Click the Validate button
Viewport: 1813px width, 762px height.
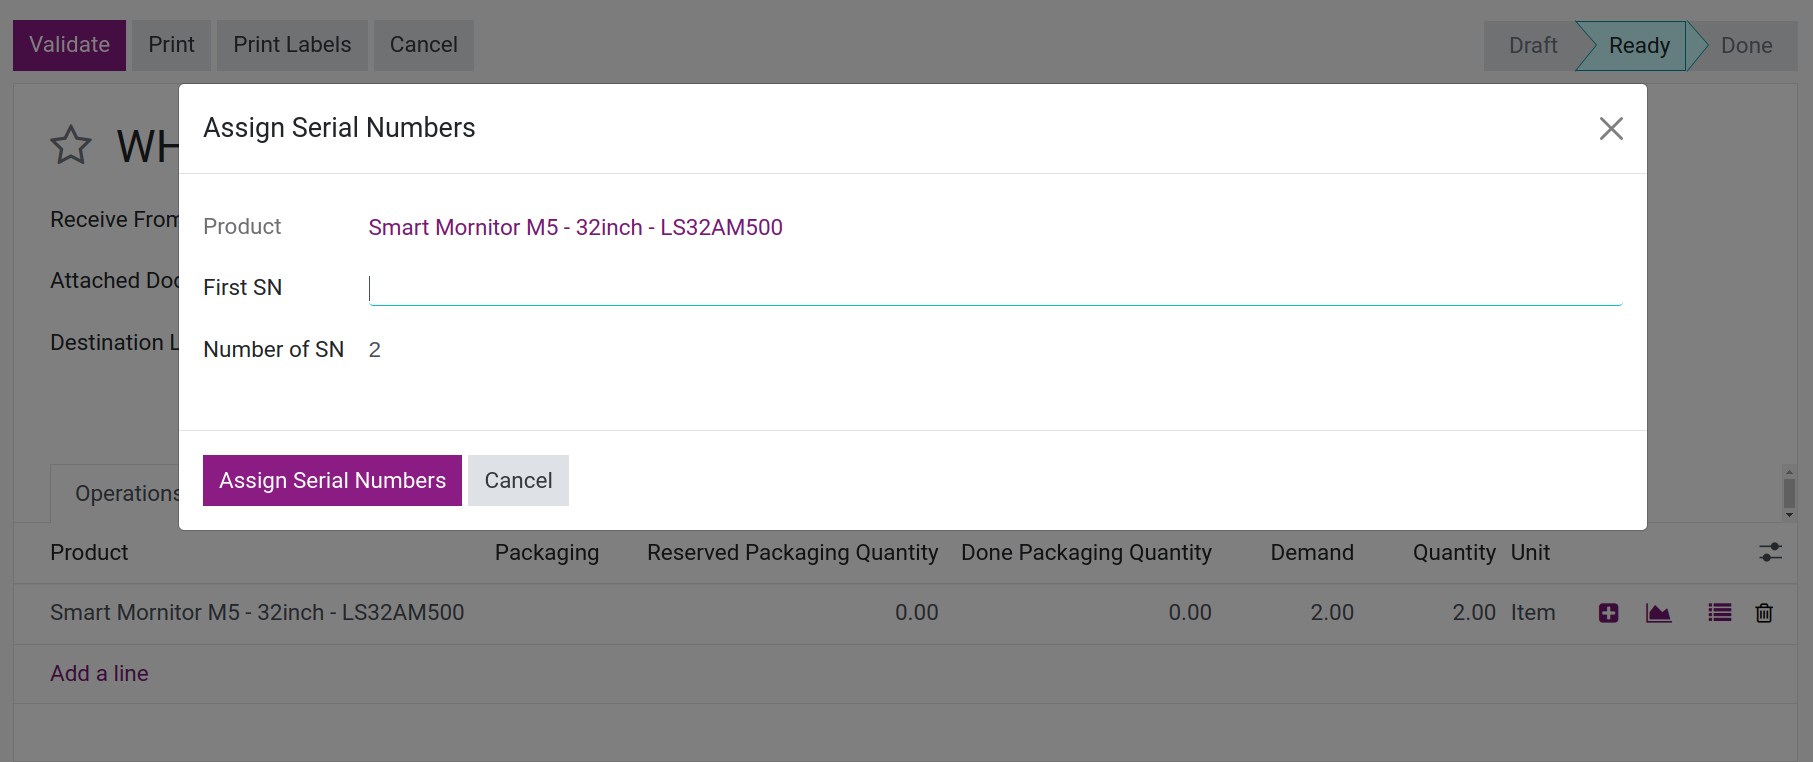click(x=69, y=45)
